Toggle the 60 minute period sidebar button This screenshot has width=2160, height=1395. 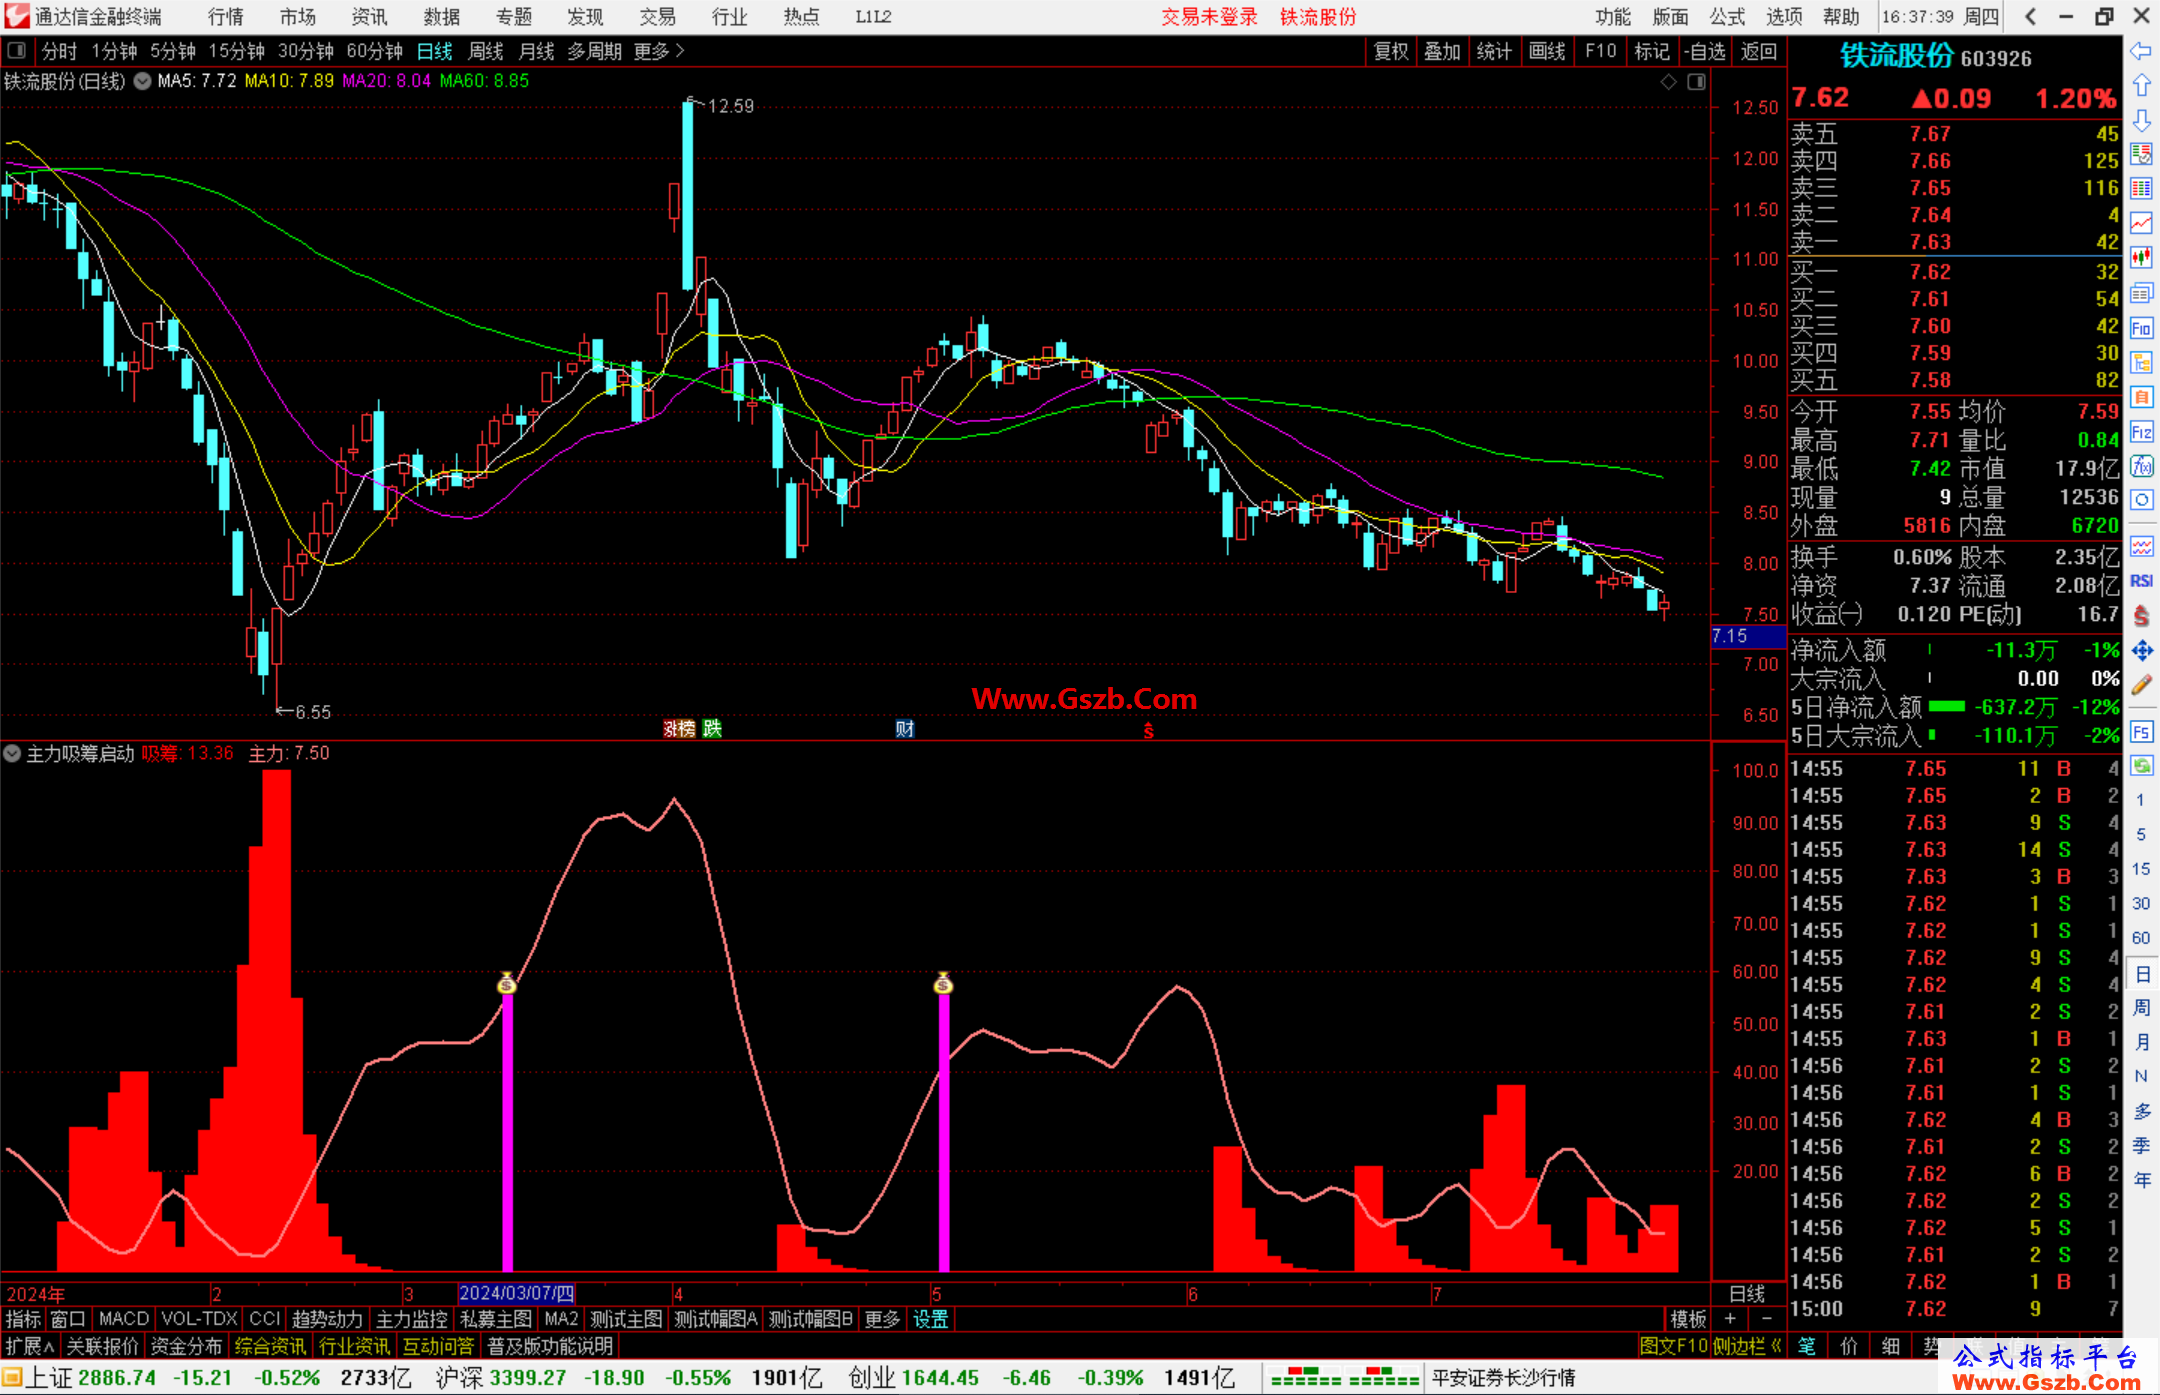(x=2141, y=938)
